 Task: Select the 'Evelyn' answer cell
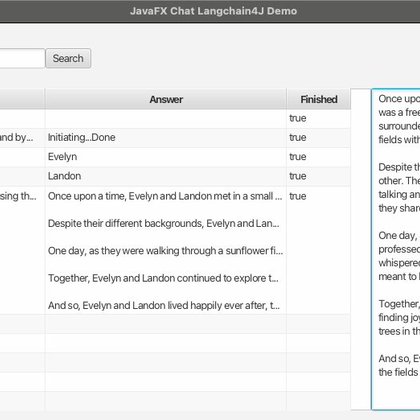pos(166,157)
